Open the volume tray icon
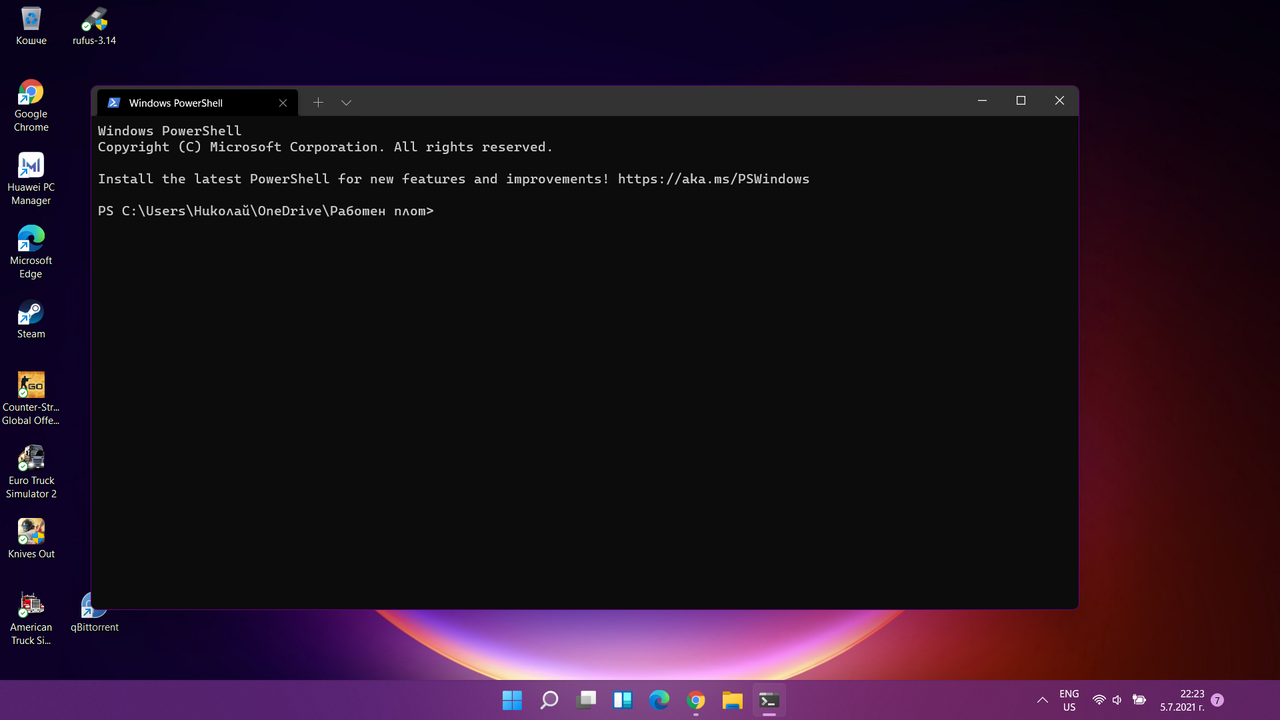Image resolution: width=1280 pixels, height=720 pixels. coord(1117,700)
